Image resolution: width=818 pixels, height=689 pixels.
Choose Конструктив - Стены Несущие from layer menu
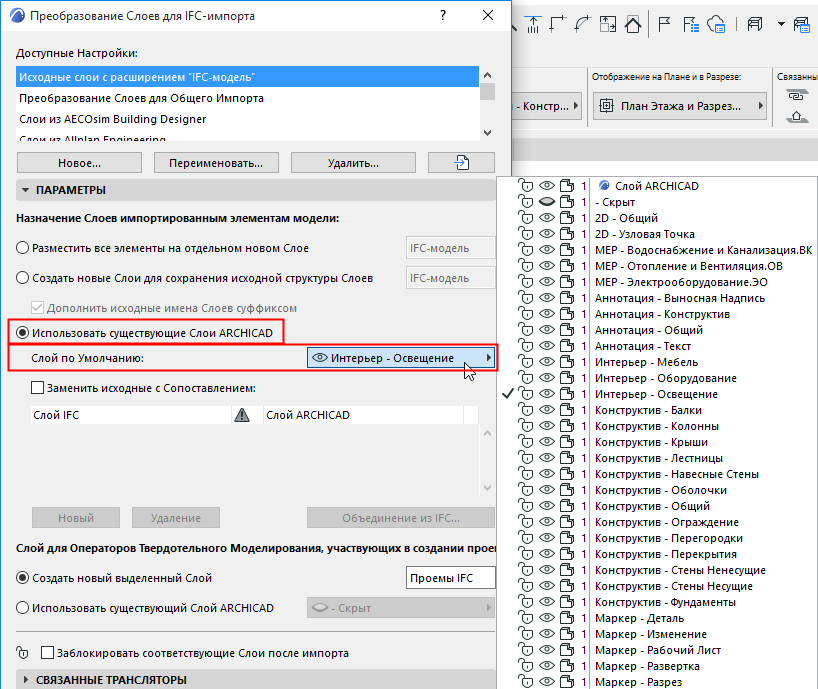click(673, 586)
